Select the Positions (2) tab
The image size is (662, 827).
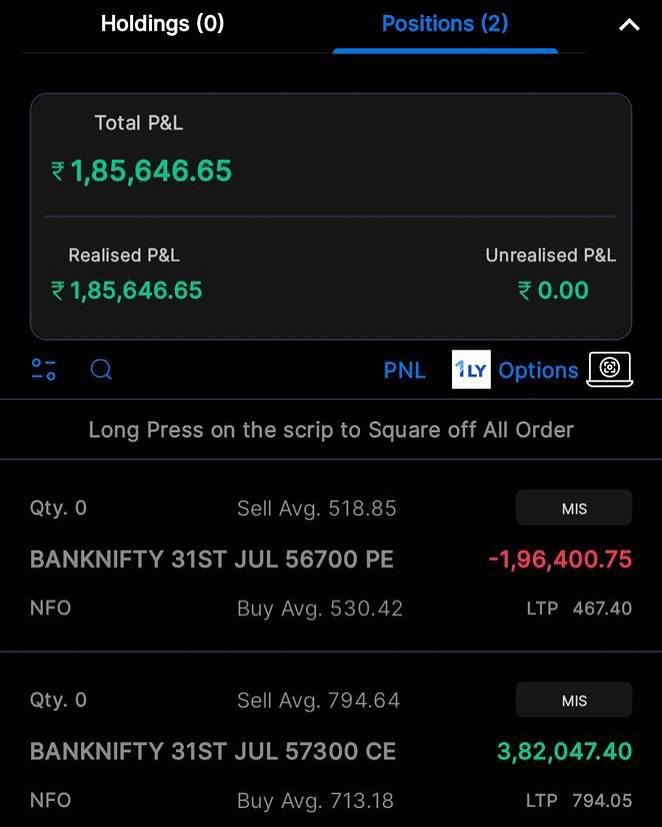(x=445, y=23)
